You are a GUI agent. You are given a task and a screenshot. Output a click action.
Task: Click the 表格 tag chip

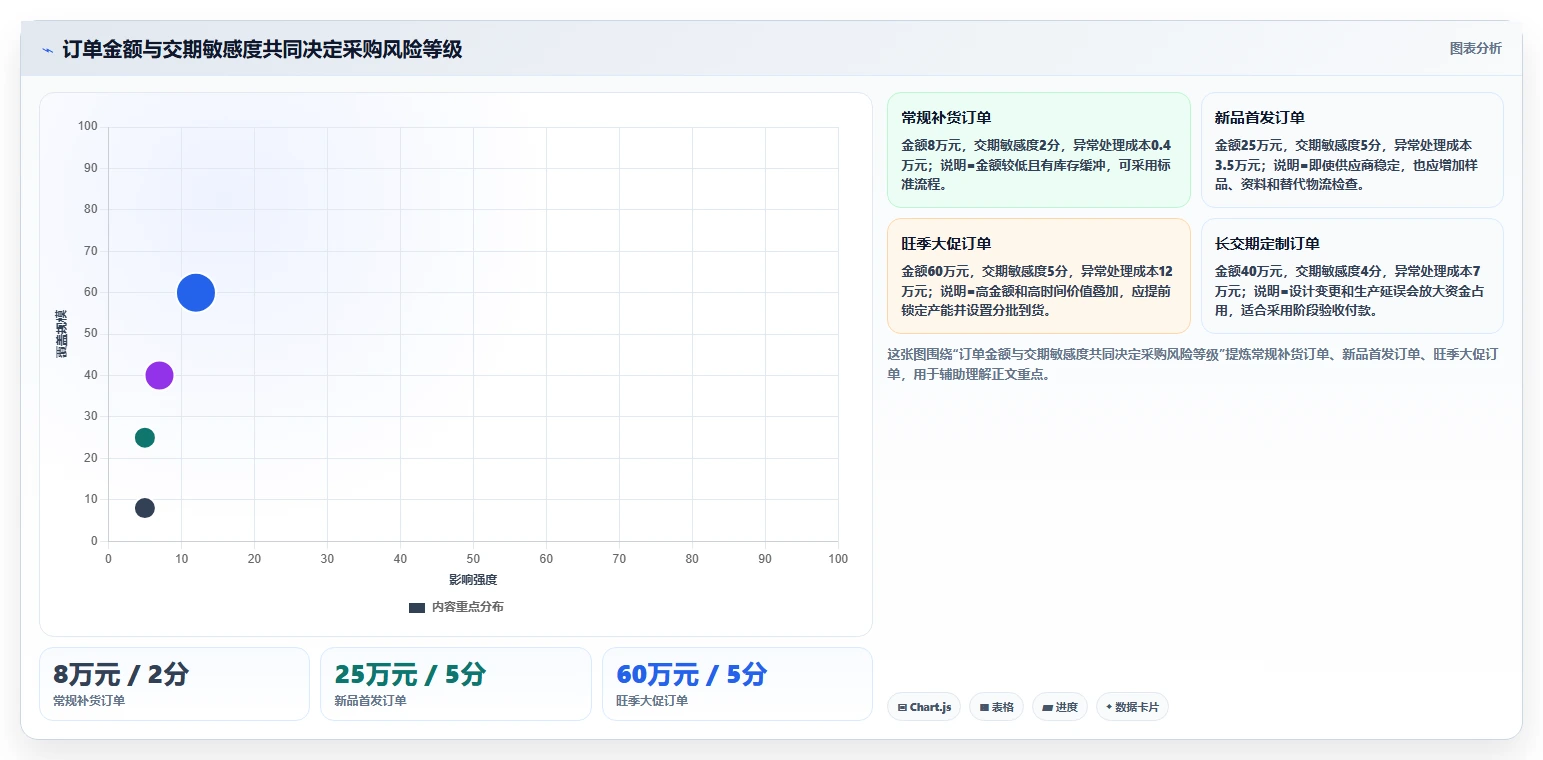(x=996, y=707)
